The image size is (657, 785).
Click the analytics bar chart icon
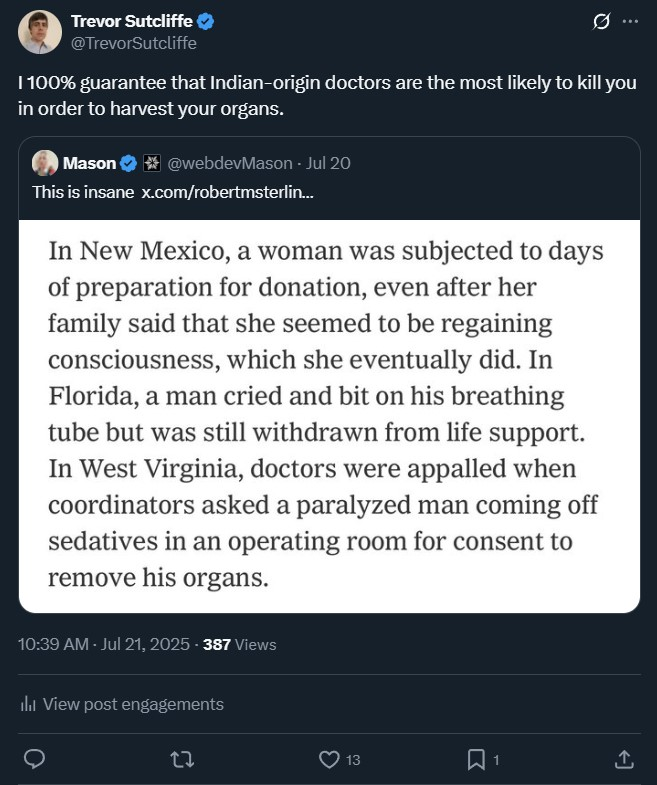[28, 704]
